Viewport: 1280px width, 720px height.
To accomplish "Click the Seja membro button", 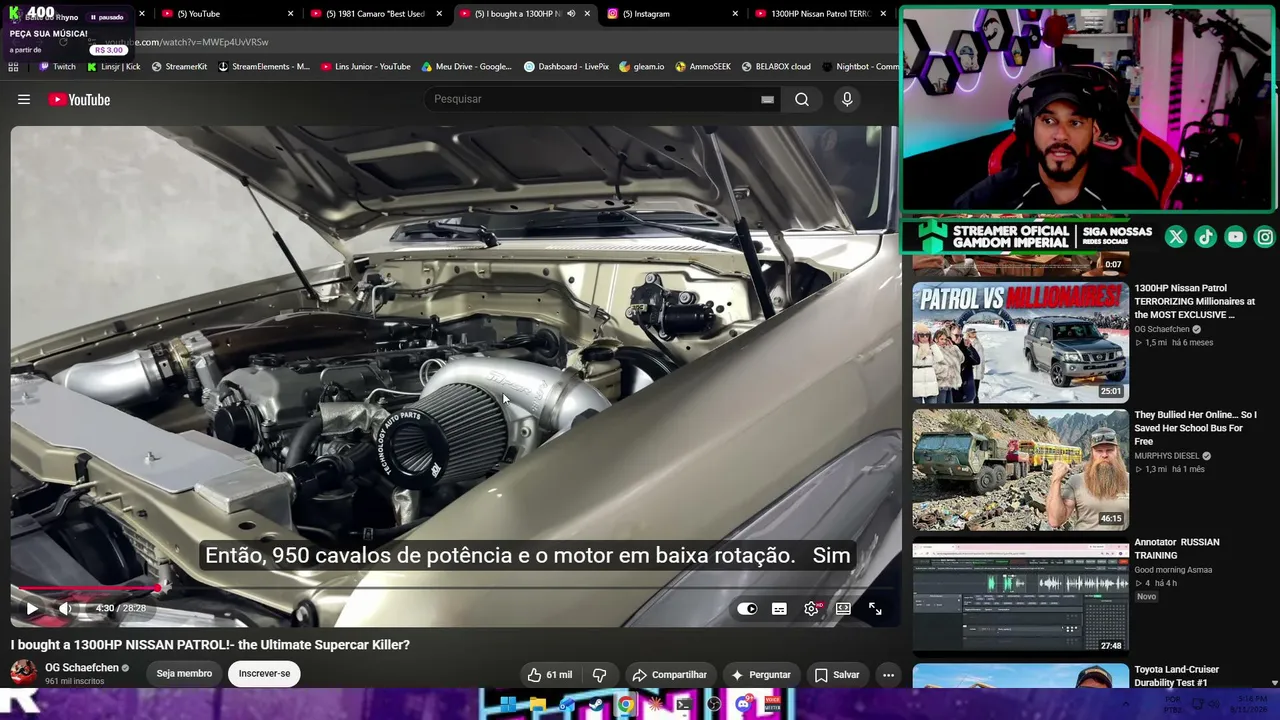I will pos(184,674).
